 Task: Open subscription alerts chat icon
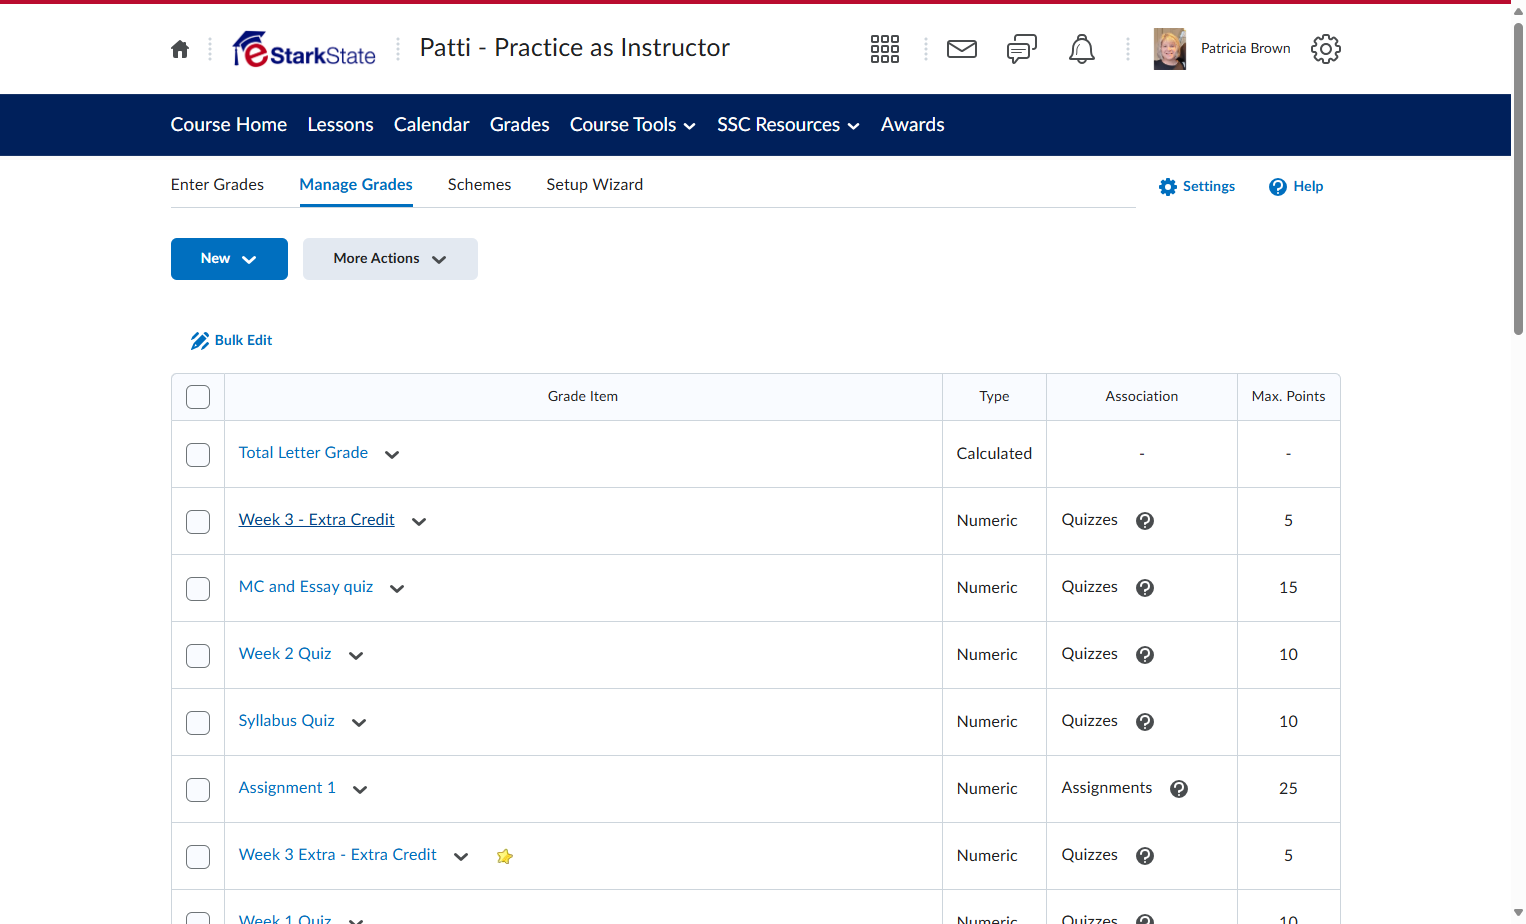click(1022, 49)
